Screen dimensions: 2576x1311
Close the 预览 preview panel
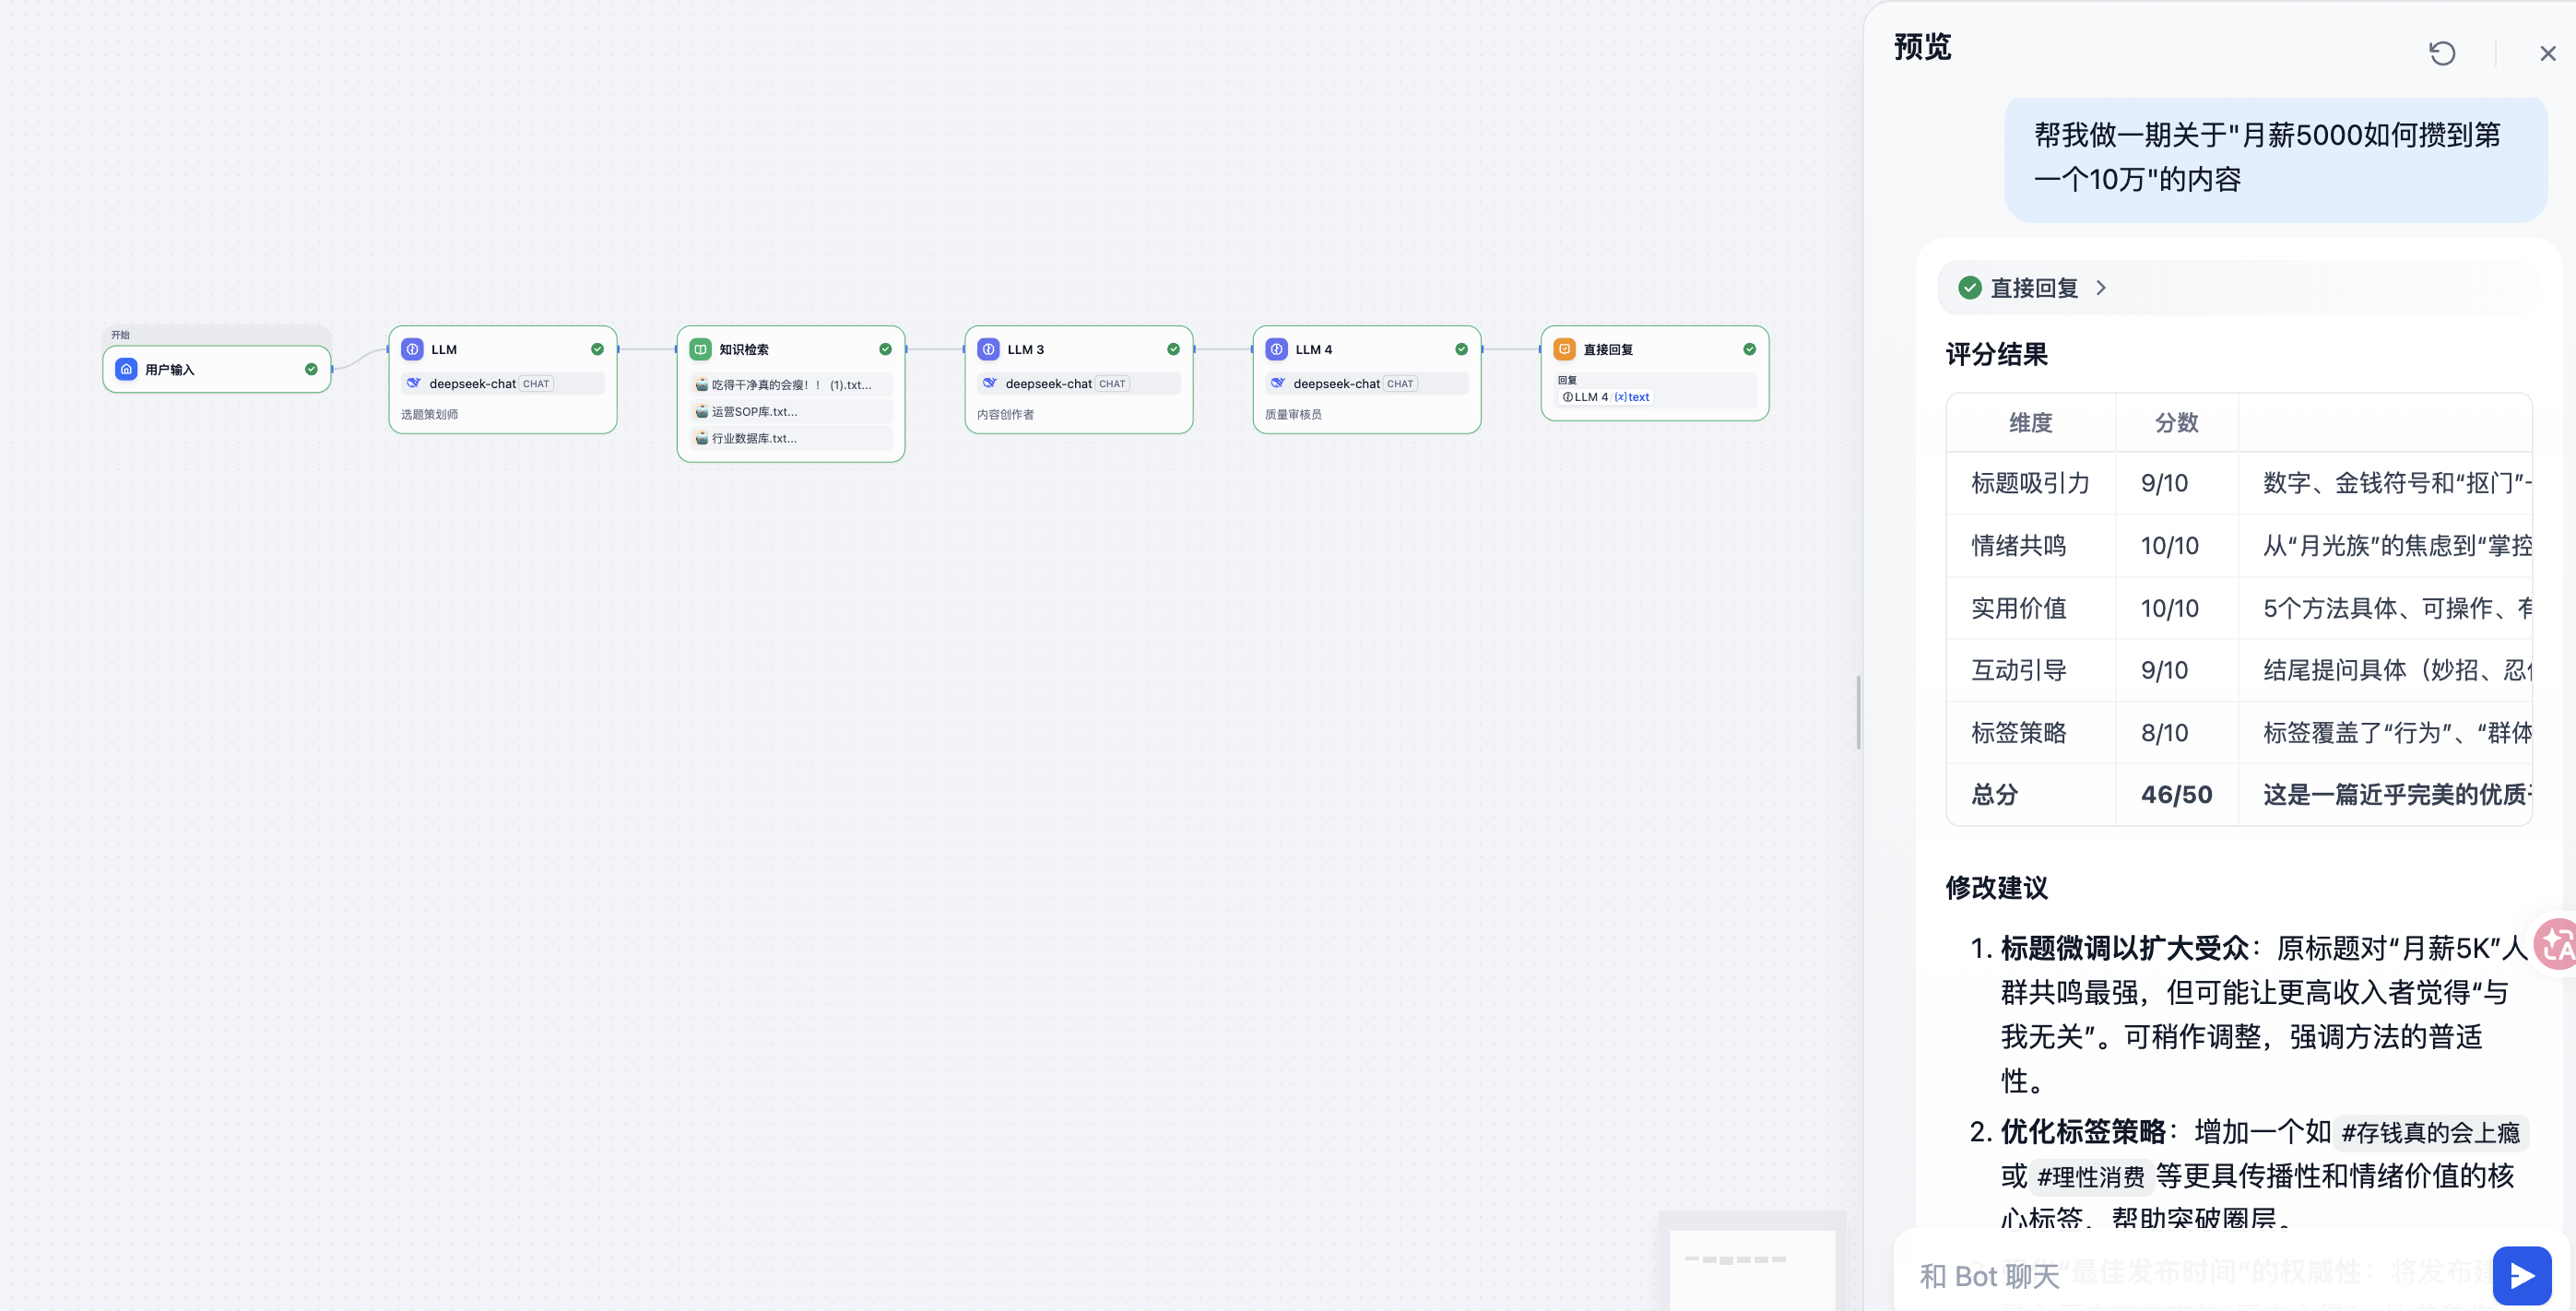pos(2547,54)
